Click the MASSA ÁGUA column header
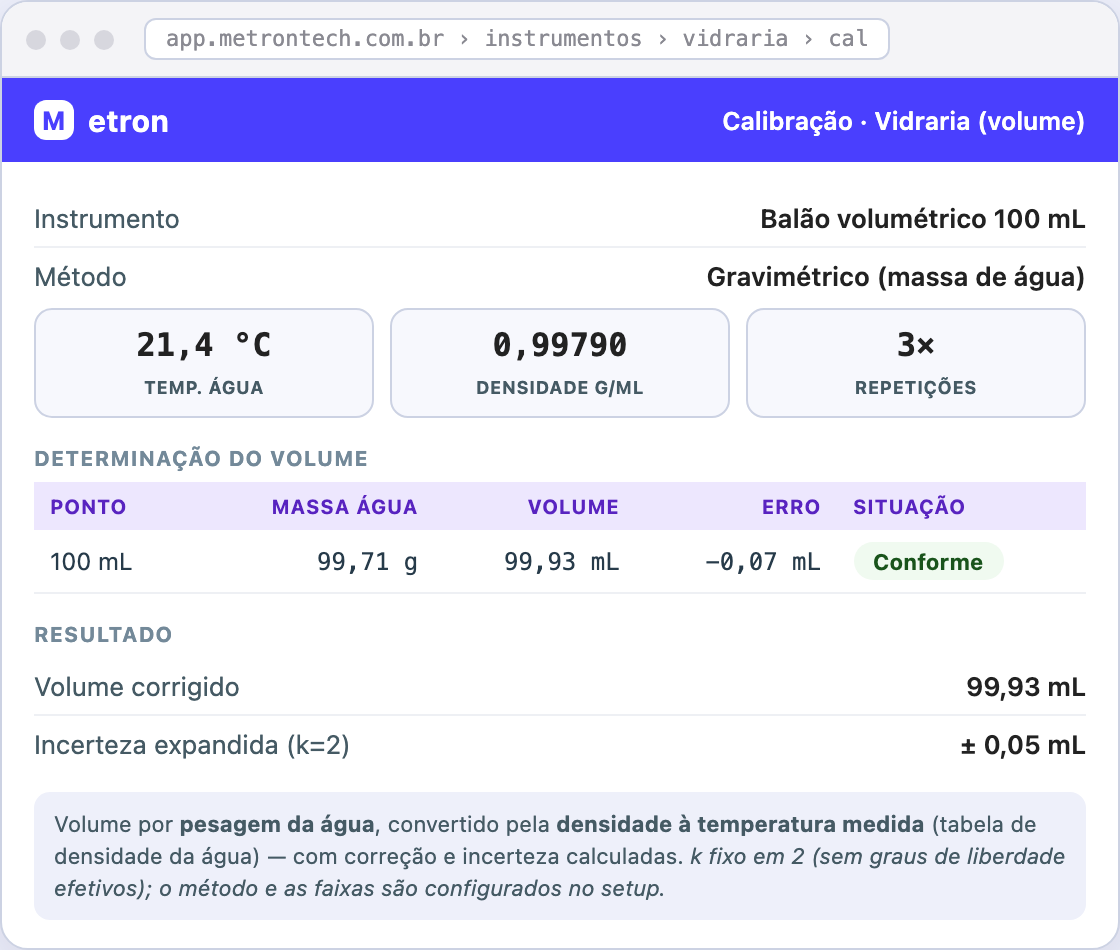 (345, 507)
